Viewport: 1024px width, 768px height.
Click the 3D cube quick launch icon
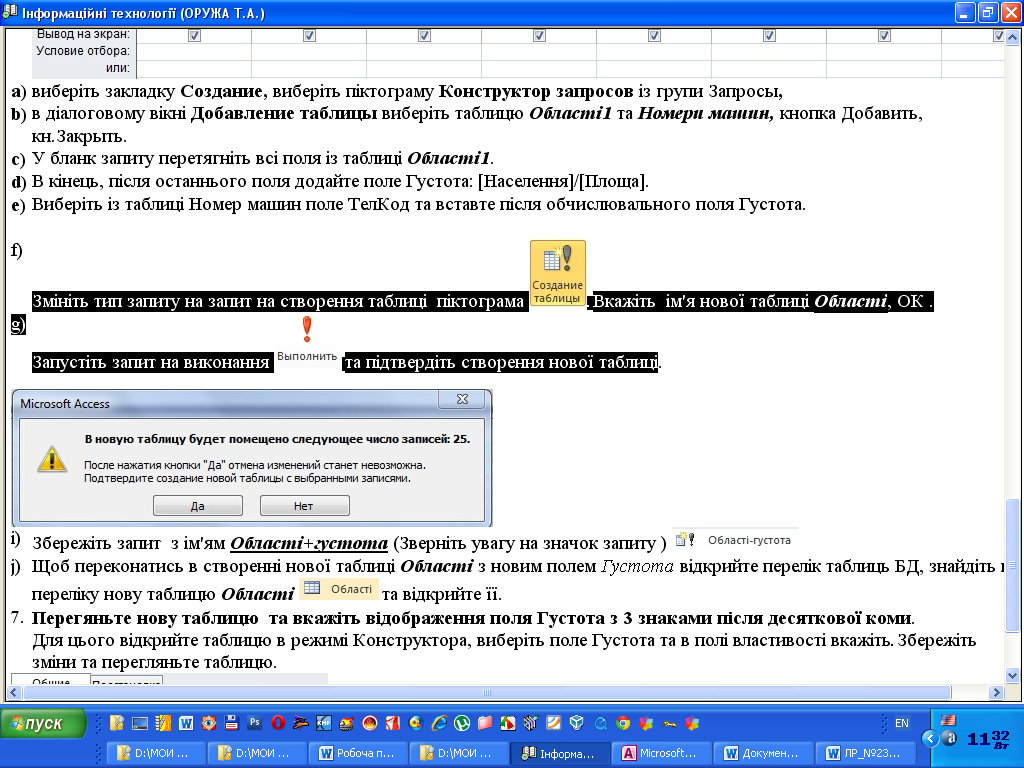coord(577,723)
